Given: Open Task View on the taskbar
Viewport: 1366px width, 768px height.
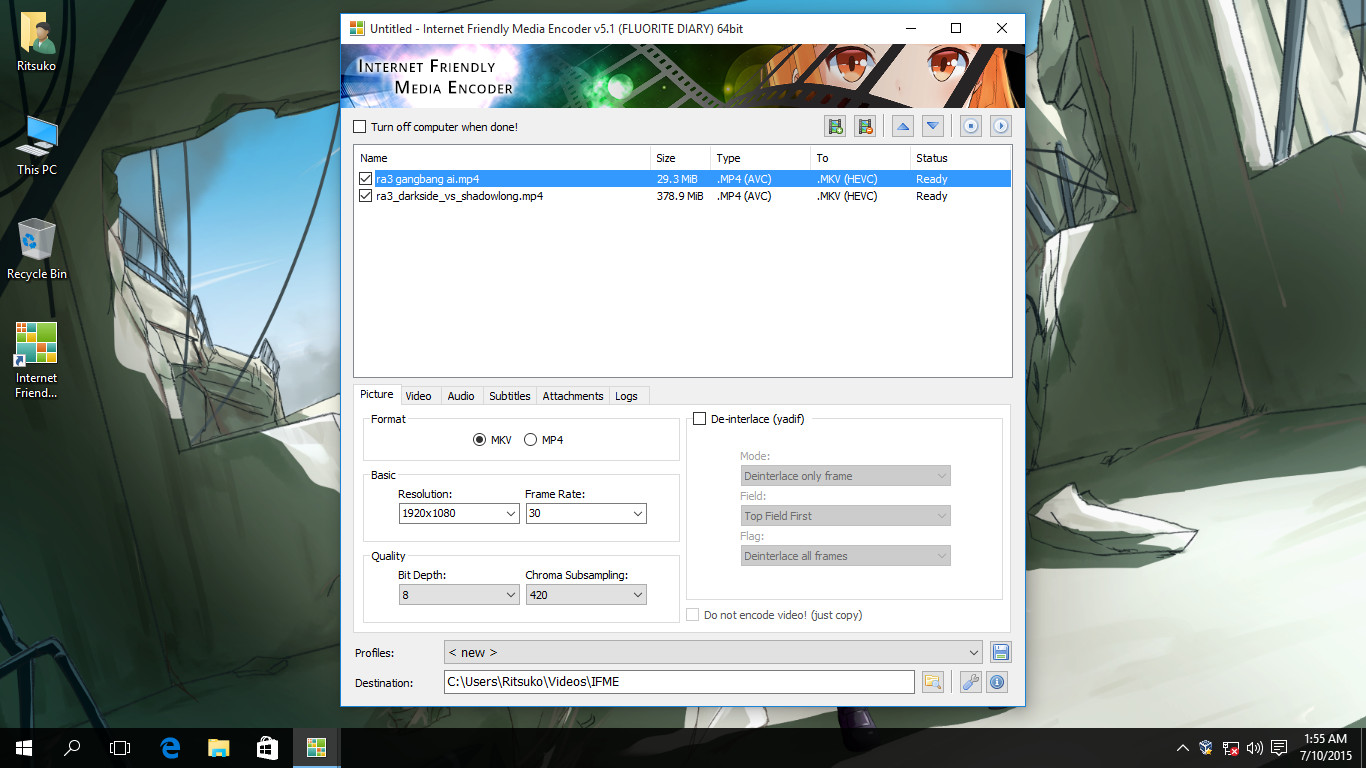Looking at the screenshot, I should point(120,747).
